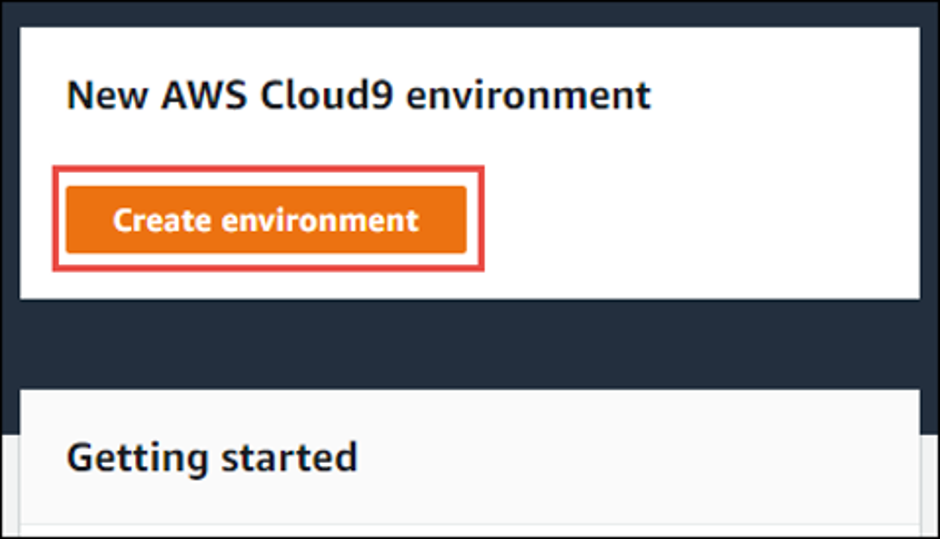941x539 pixels.
Task: Open the Getting started section heading
Action: tap(212, 458)
